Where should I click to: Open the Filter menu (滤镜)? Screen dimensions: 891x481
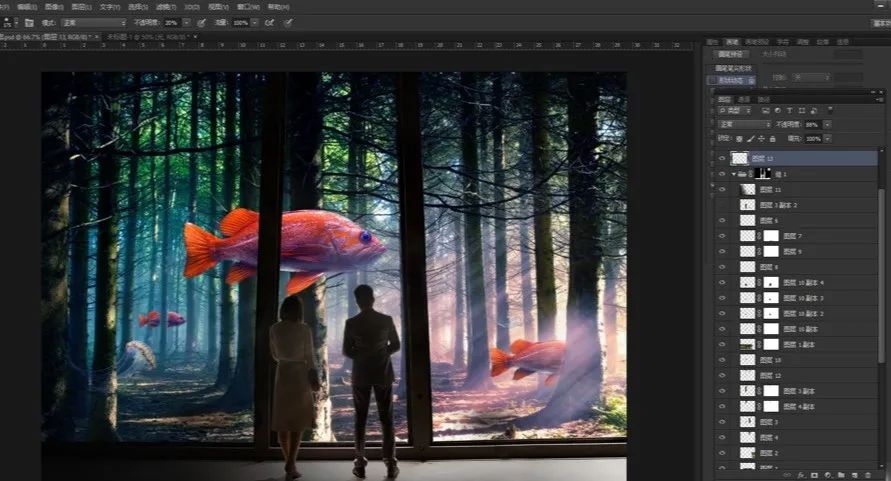click(x=166, y=7)
